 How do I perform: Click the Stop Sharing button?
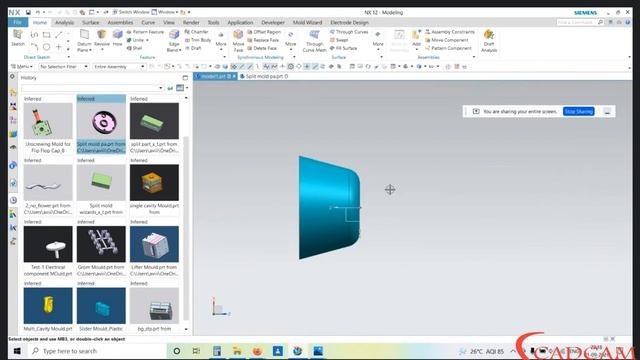pyautogui.click(x=578, y=111)
